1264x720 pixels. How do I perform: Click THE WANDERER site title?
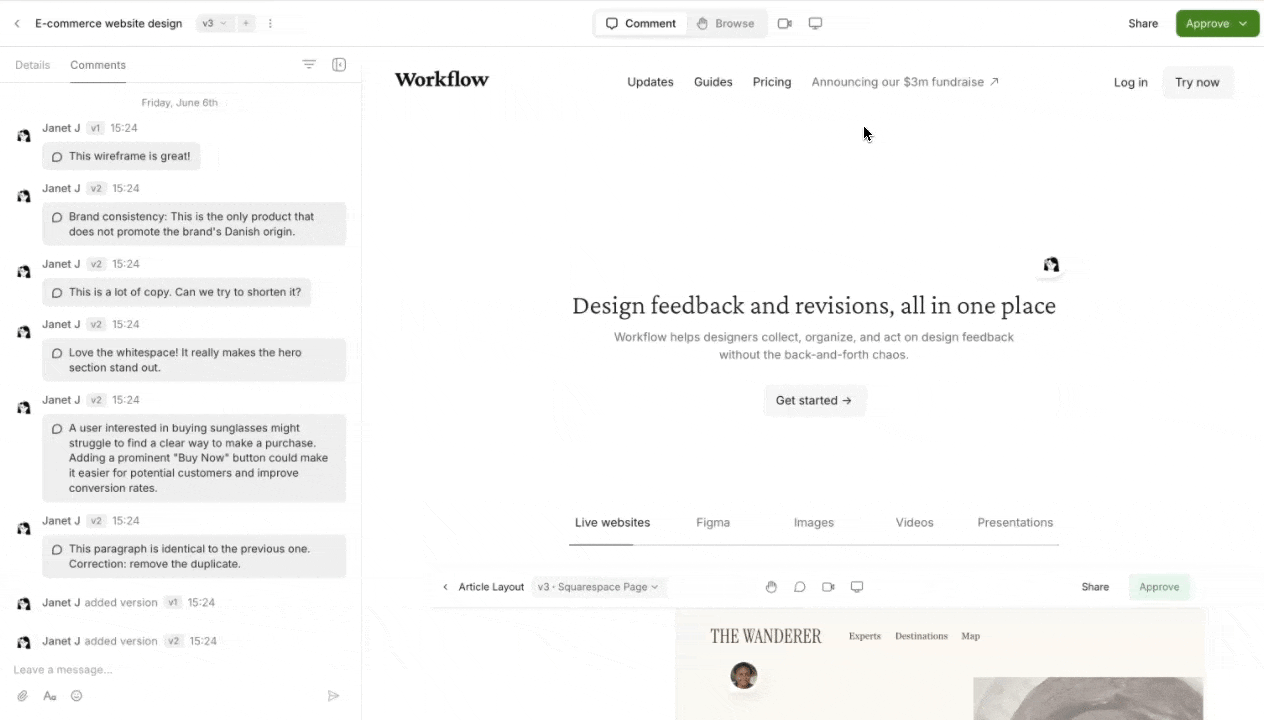766,636
